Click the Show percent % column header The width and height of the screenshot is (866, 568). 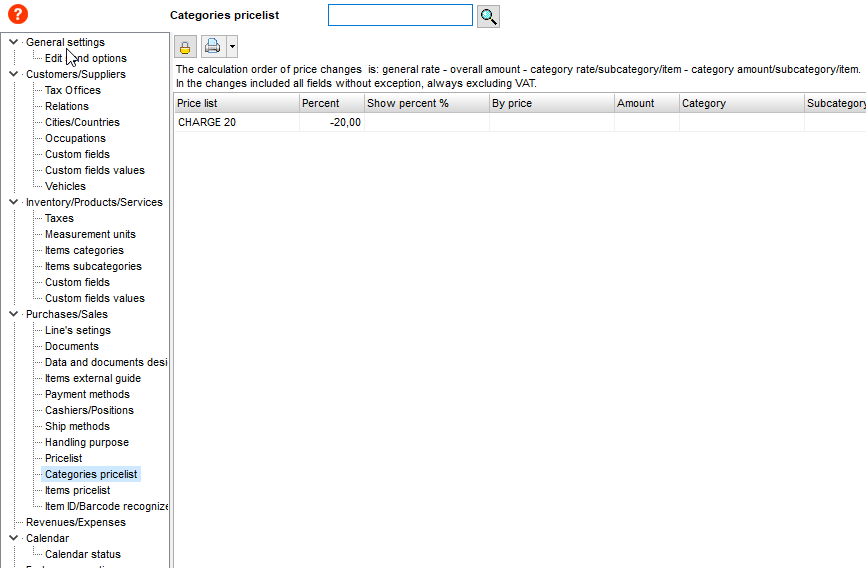coord(427,103)
